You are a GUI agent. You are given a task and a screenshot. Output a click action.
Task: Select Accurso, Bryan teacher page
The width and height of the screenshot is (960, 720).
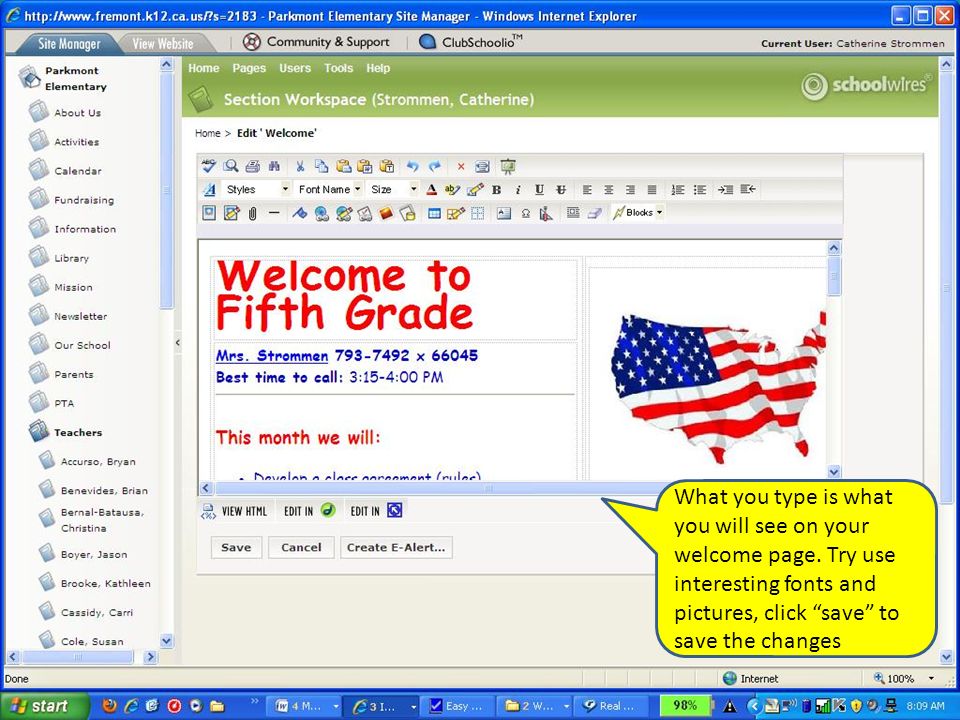(98, 462)
